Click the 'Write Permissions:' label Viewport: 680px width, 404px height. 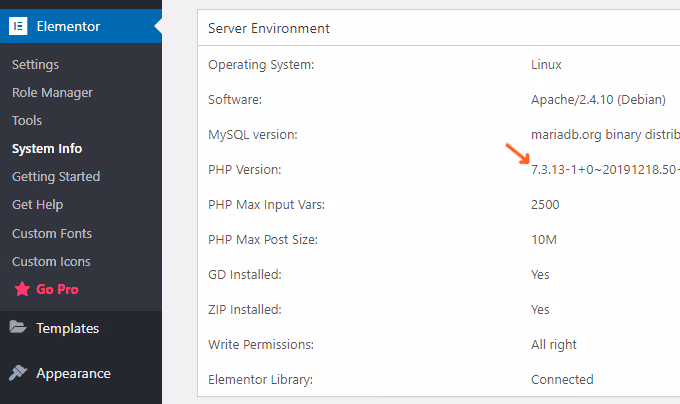[x=261, y=344]
